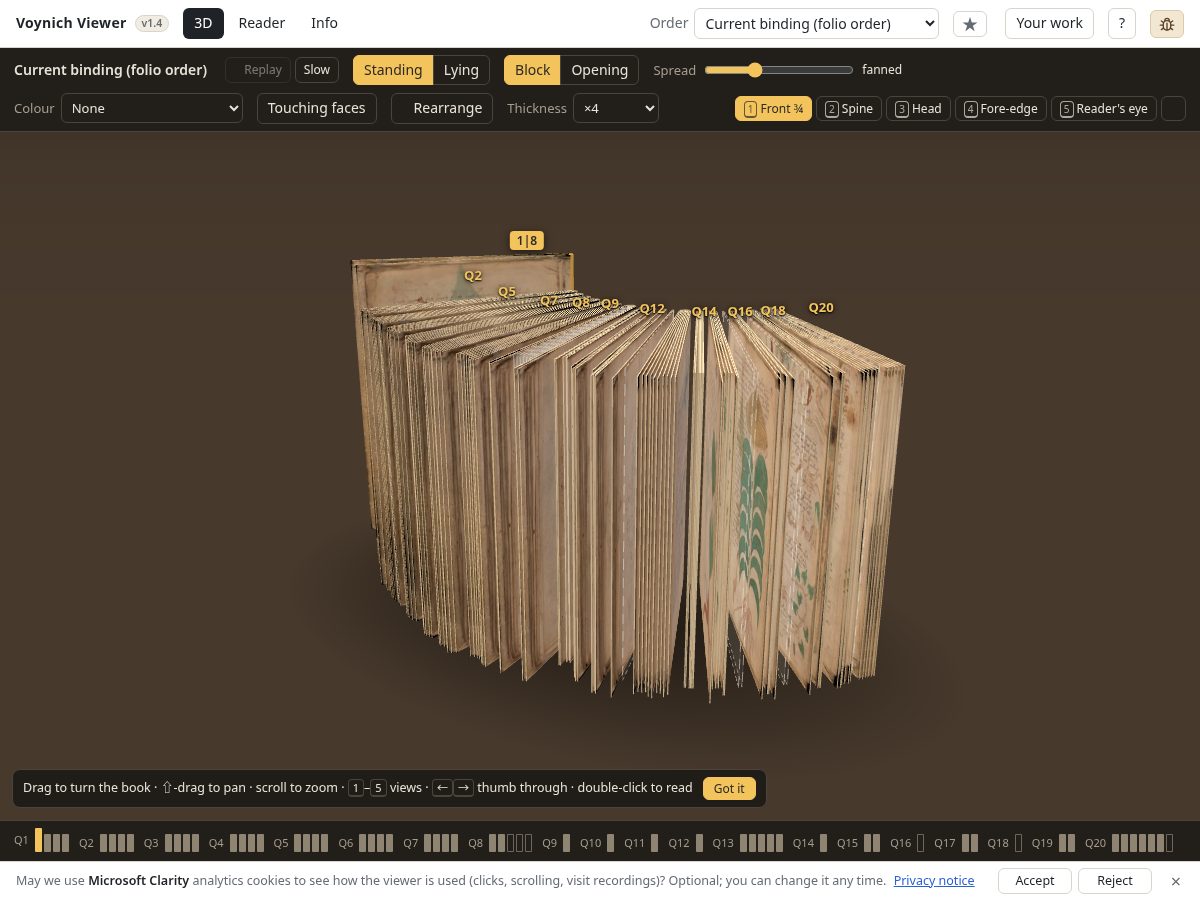Screen dimensions: 1200x900
Task: Dismiss the cookie banner with the X
Action: click(x=1176, y=881)
